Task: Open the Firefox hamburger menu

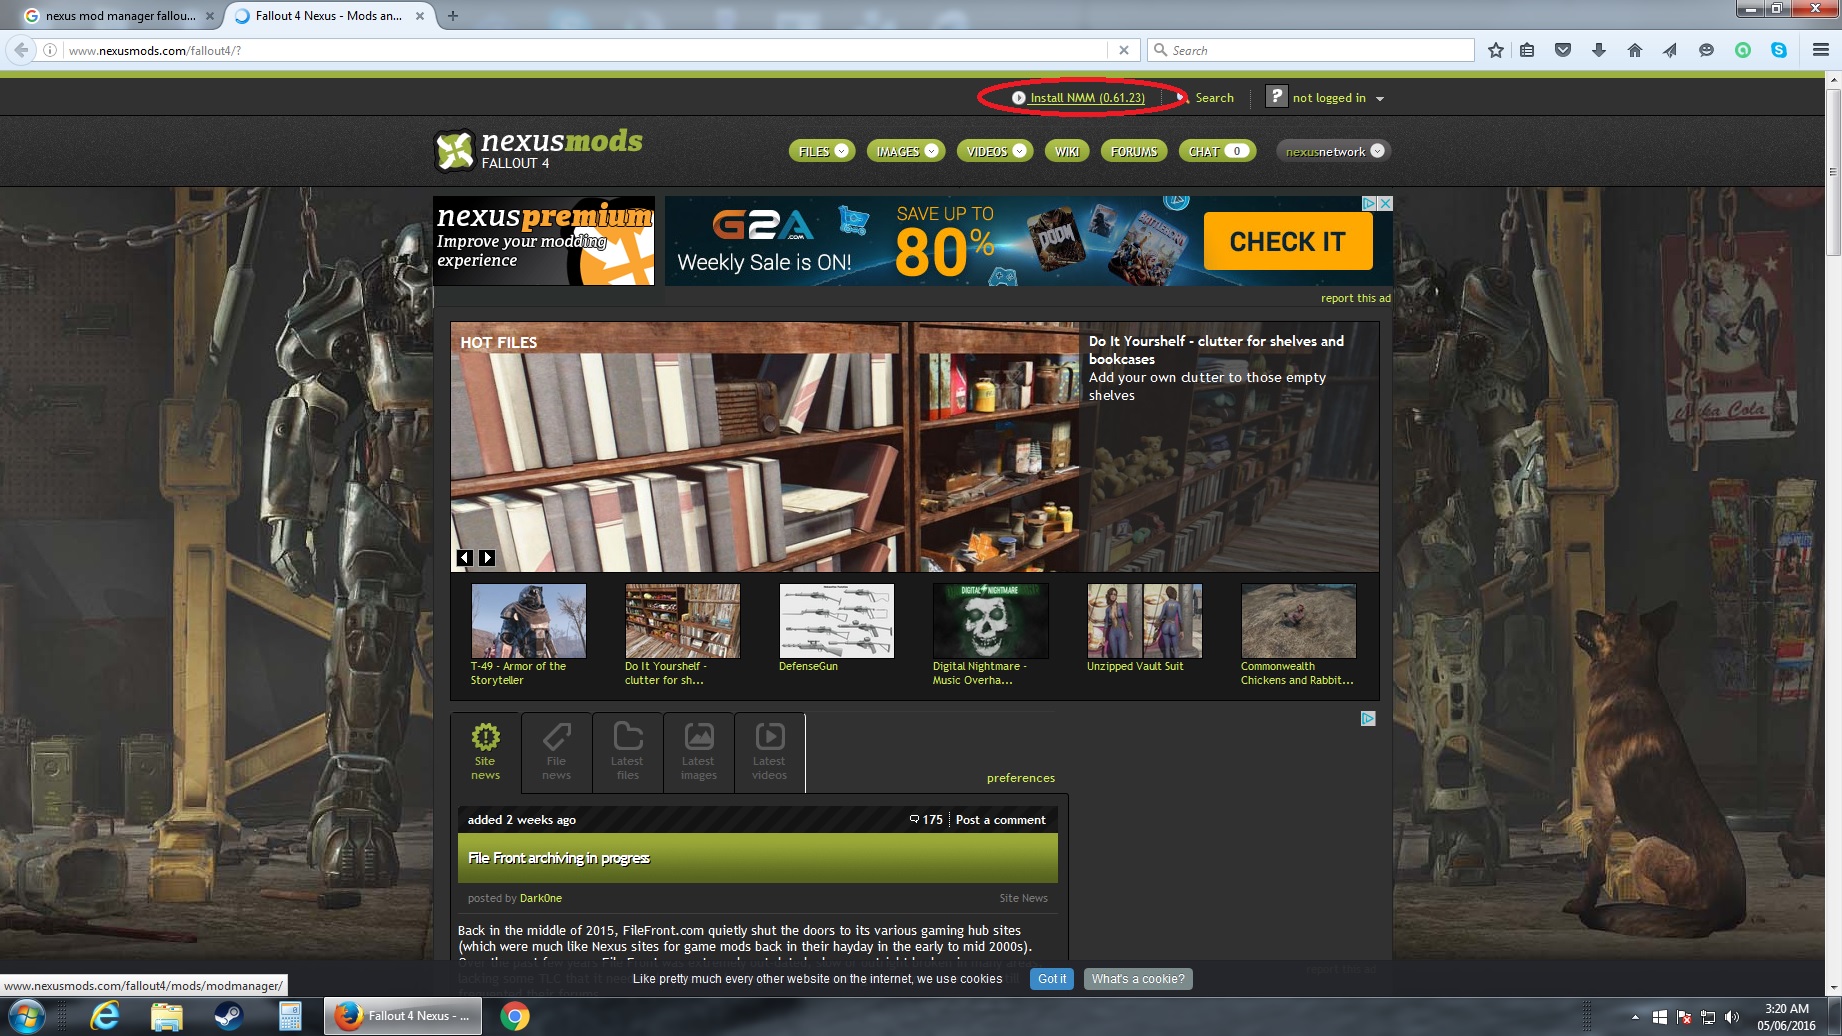Action: coord(1820,50)
